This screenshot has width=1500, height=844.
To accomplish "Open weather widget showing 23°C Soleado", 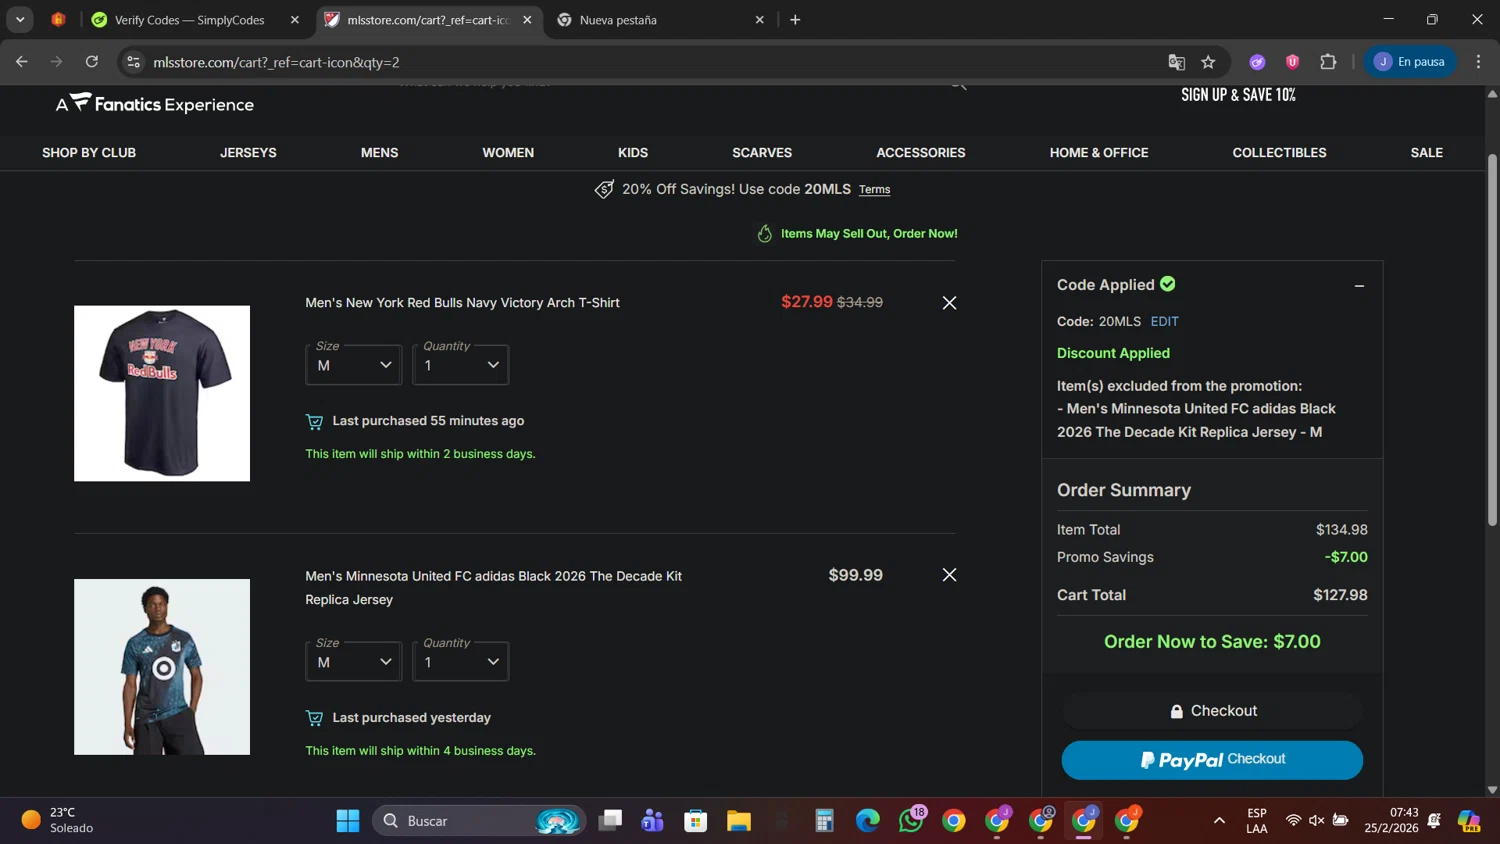I will (58, 820).
